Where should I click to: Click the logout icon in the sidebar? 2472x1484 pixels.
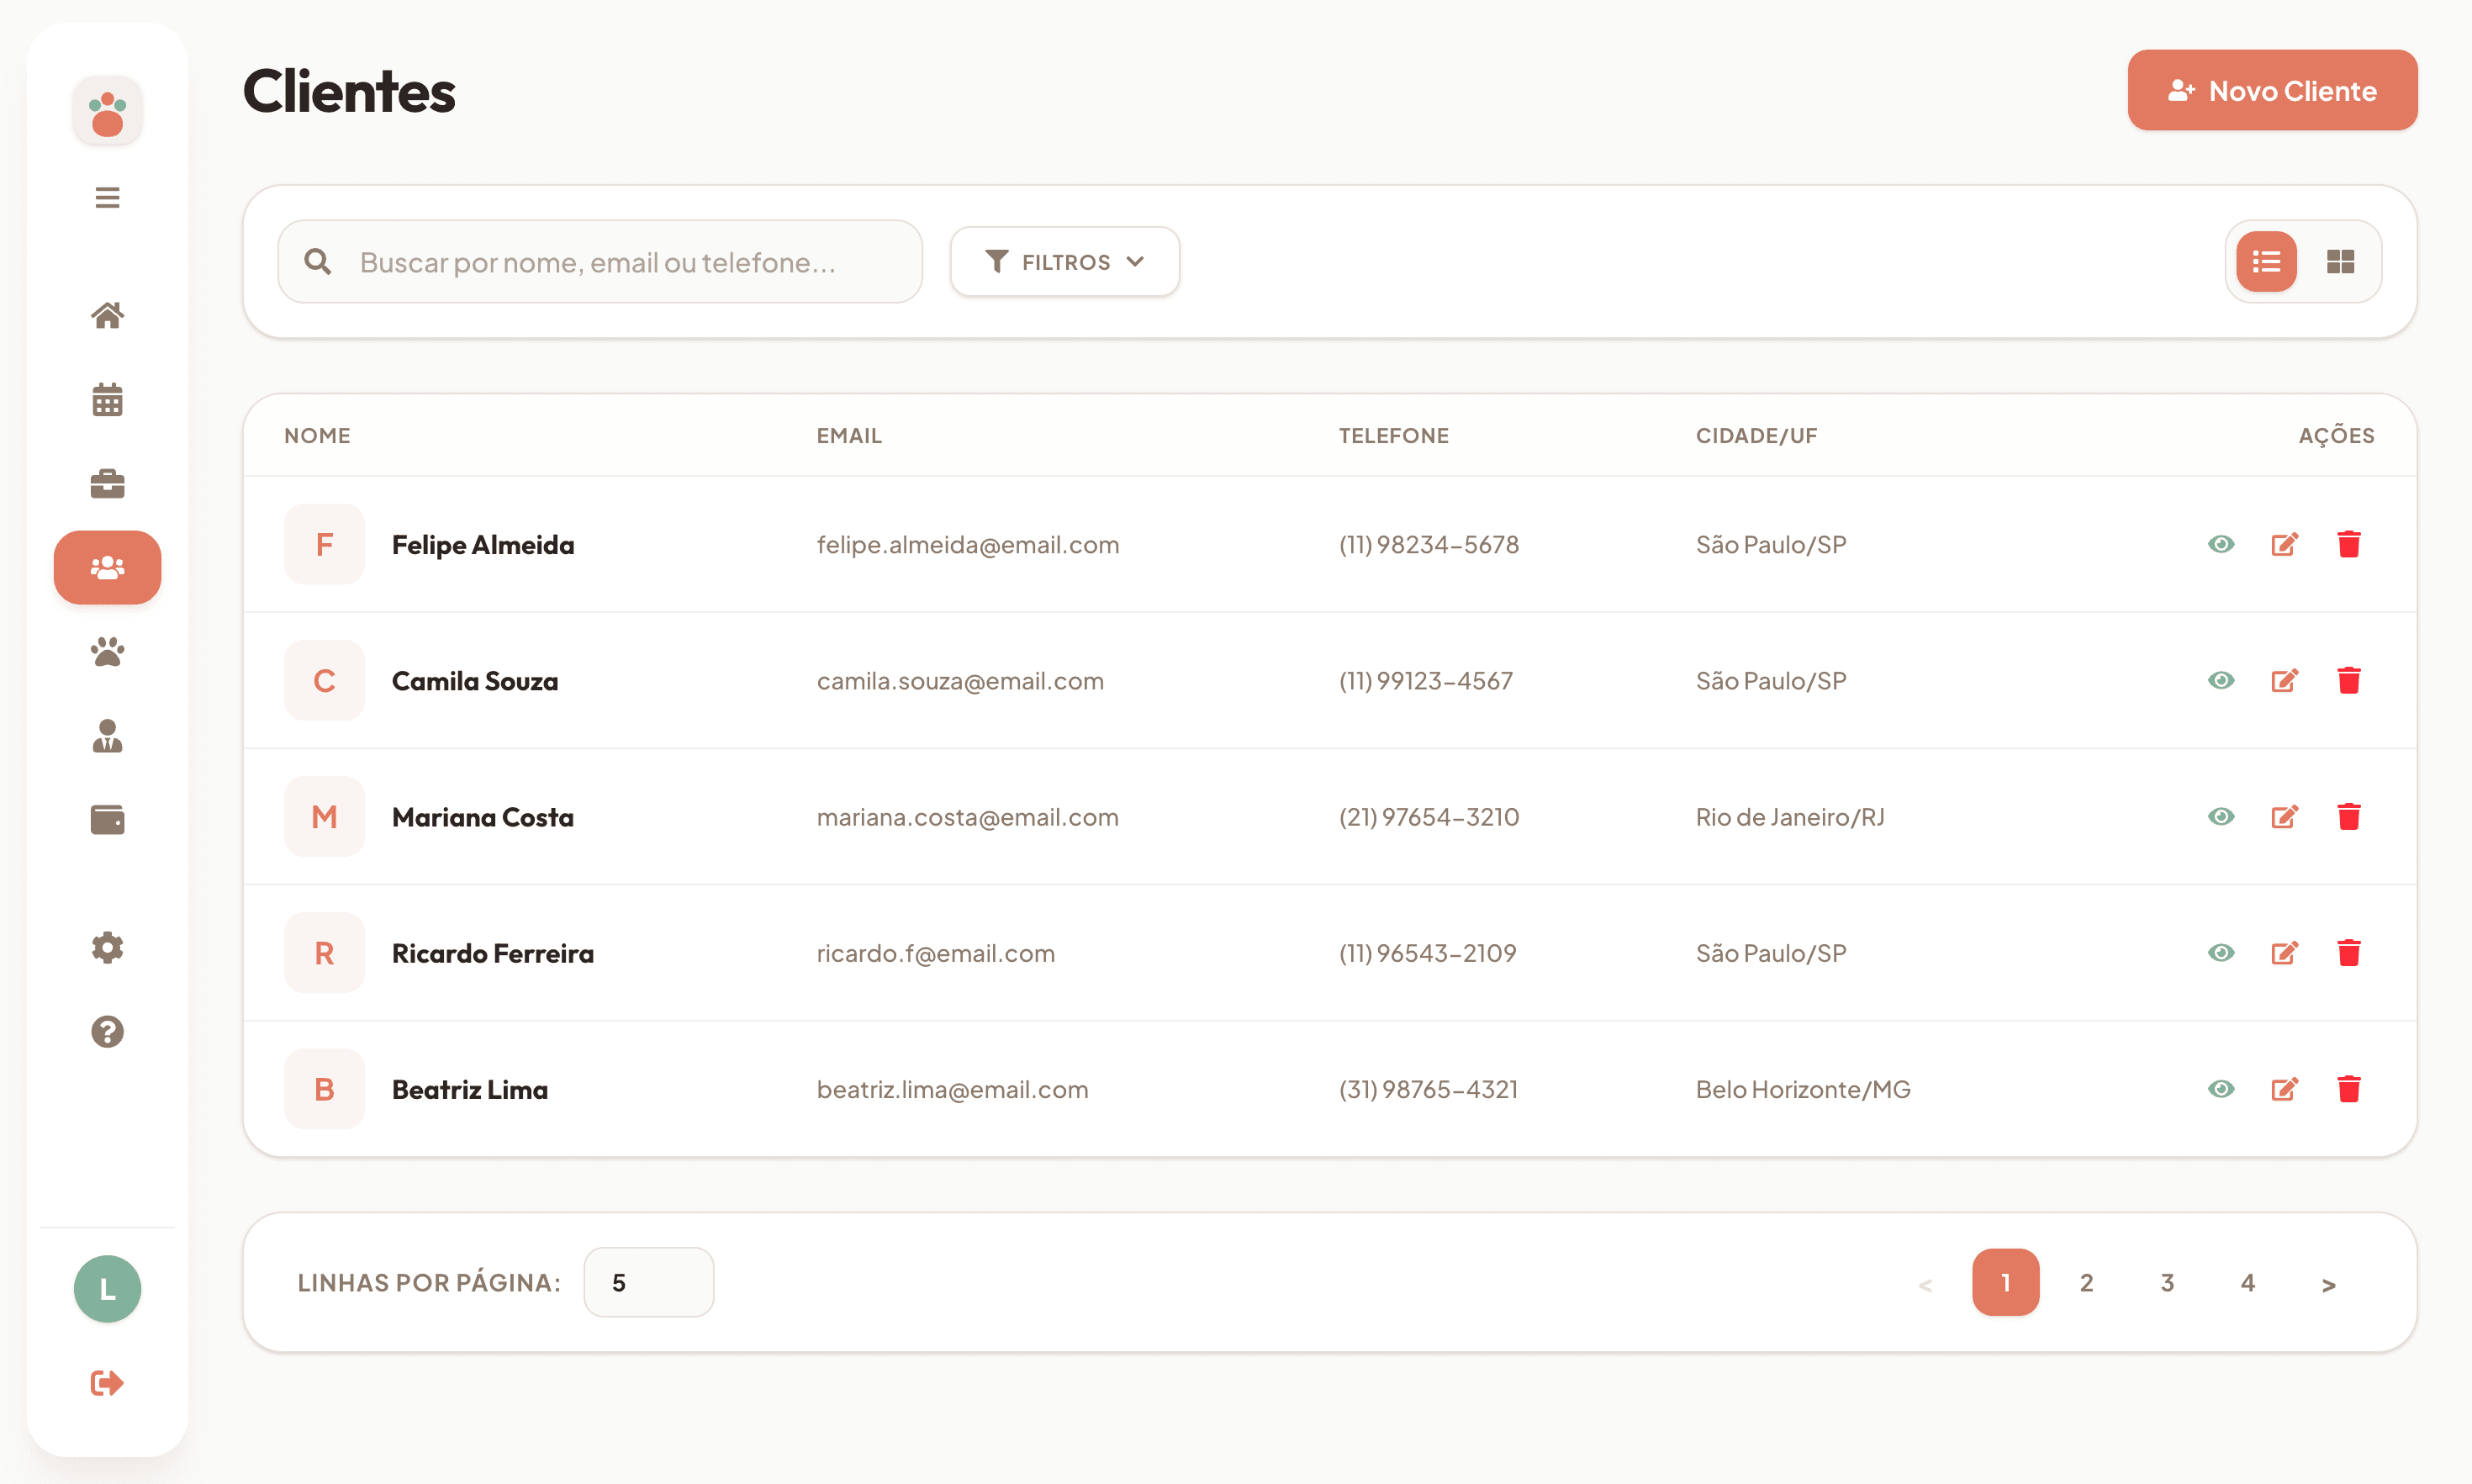[x=107, y=1383]
